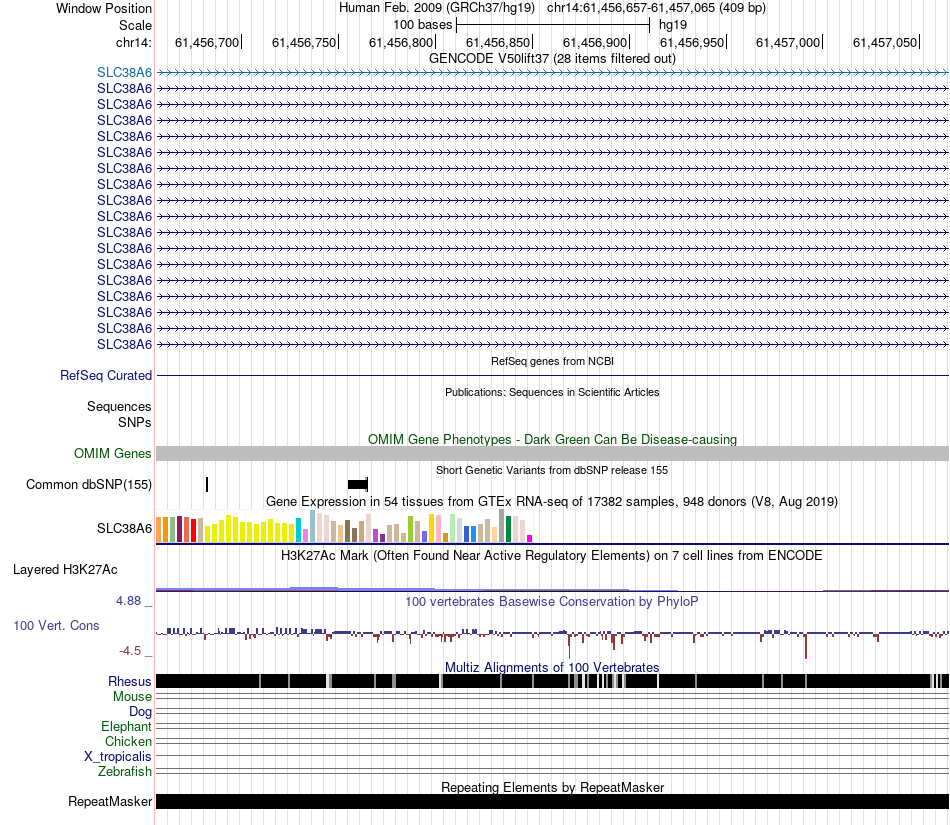Click the position range 'chr14:61,456,657-61,457,065 (409 bp)'

tap(656, 8)
